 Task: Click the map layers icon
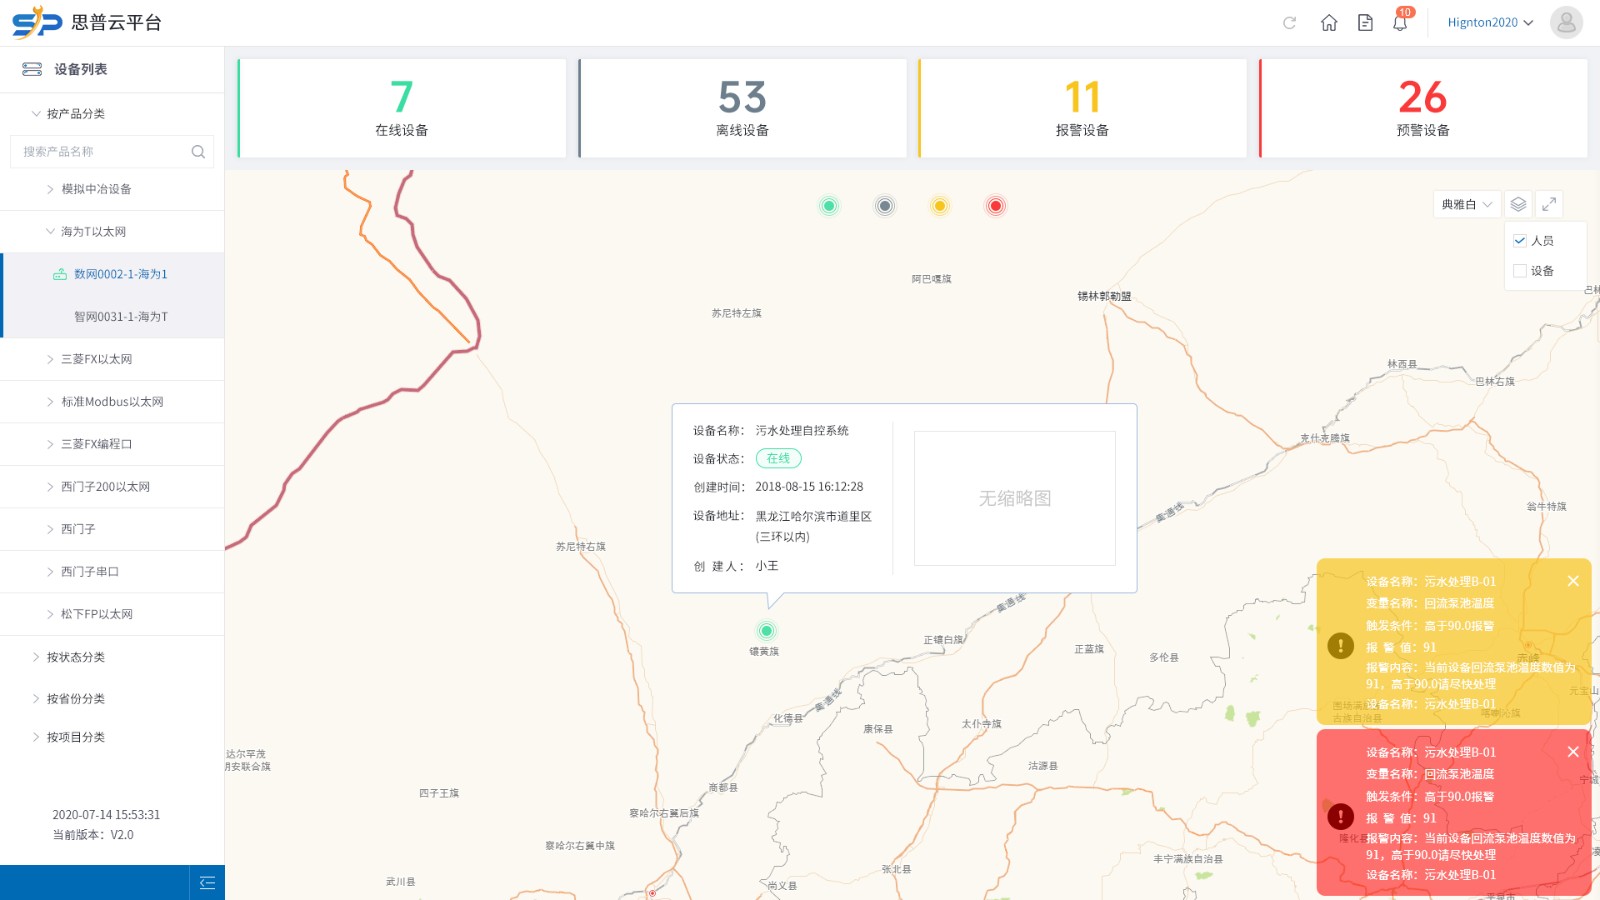point(1518,204)
